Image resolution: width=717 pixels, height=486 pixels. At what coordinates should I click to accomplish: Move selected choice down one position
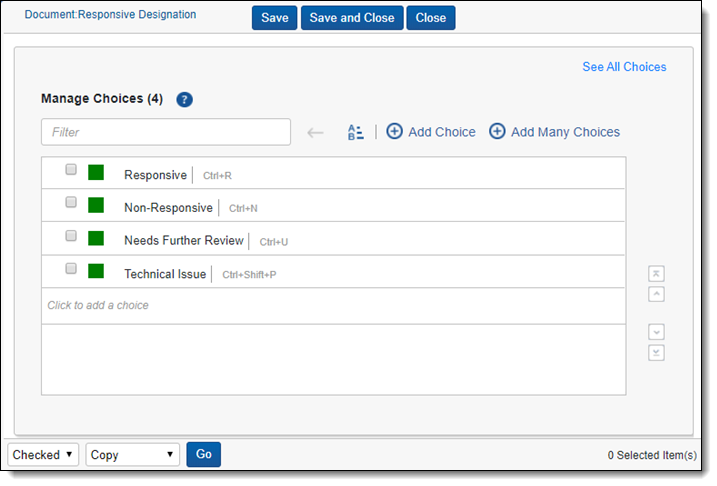click(657, 332)
